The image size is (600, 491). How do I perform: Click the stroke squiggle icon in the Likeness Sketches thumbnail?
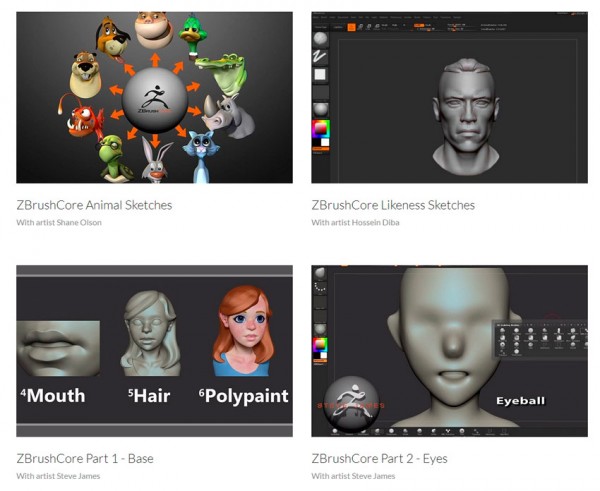[x=321, y=57]
